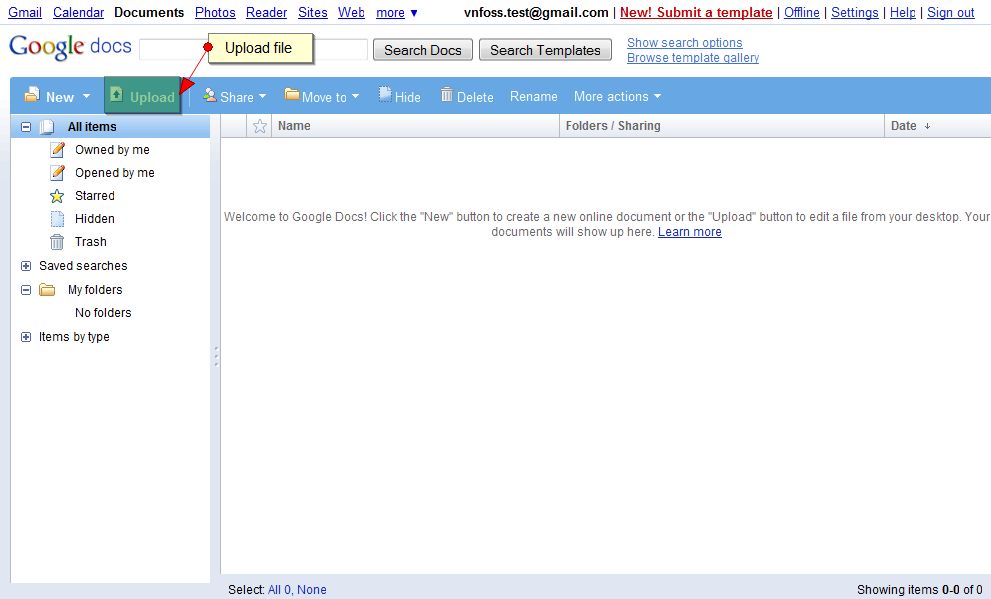991x599 pixels.
Task: Click the My folders folder icon
Action: [x=47, y=290]
